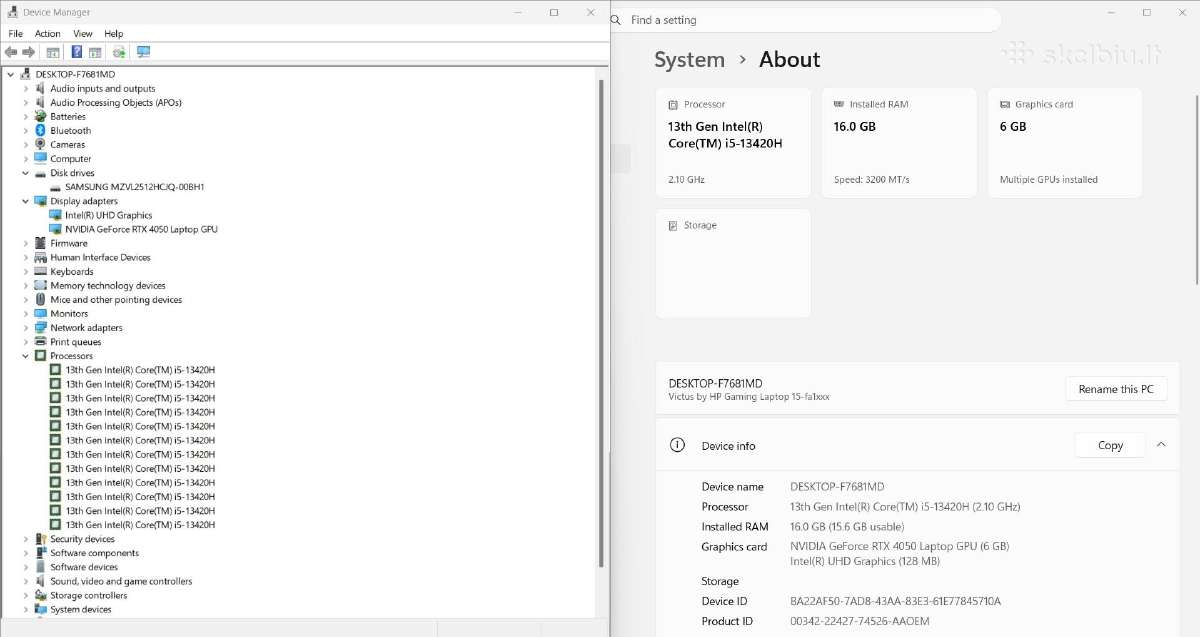Click the Info circle icon beside Device info
Screen dimensions: 1200x637
click(x=677, y=445)
